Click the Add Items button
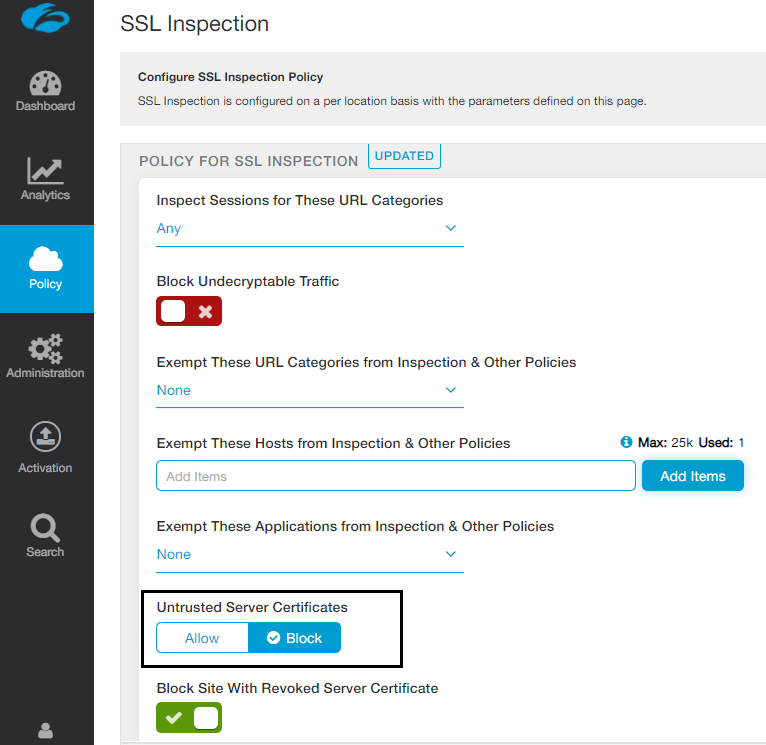The width and height of the screenshot is (766, 745). (692, 476)
